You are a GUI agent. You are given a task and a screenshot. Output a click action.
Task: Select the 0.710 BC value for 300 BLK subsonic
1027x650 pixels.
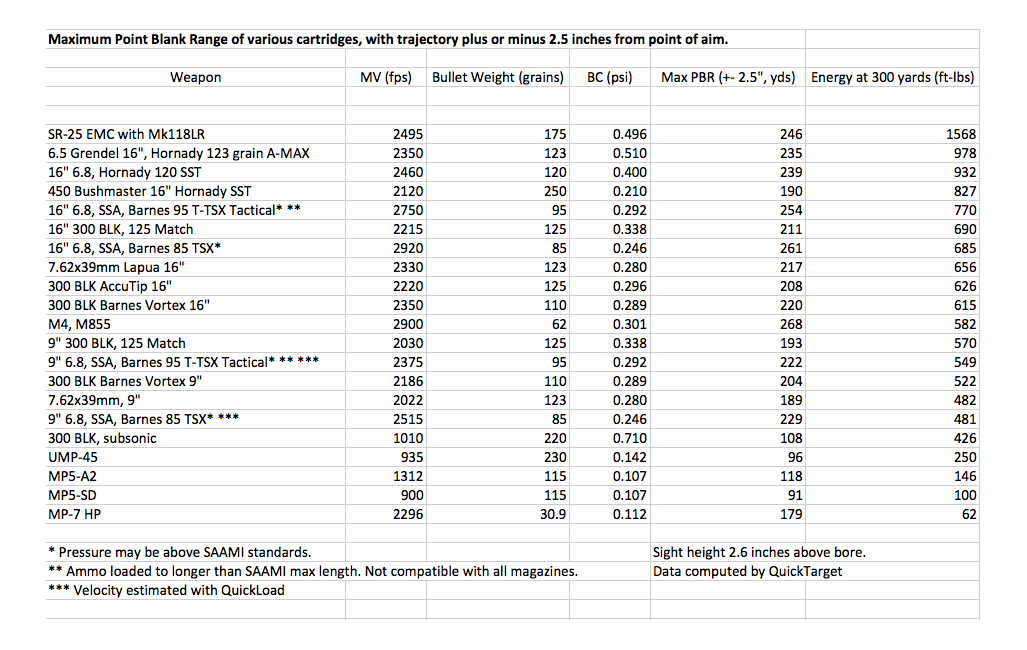(x=629, y=438)
